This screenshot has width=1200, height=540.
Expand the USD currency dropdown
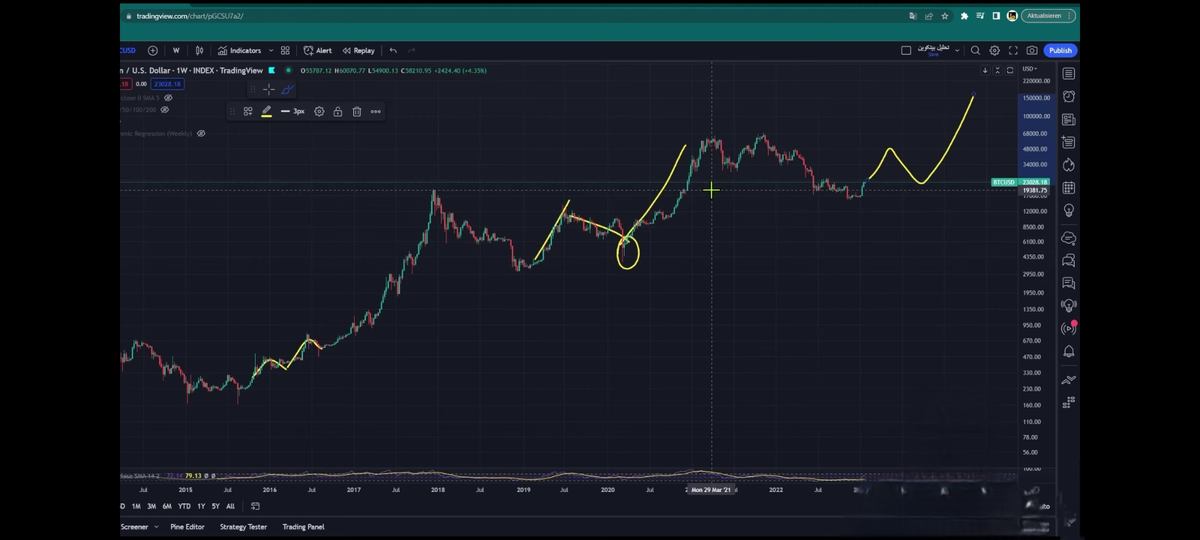[x=1029, y=69]
